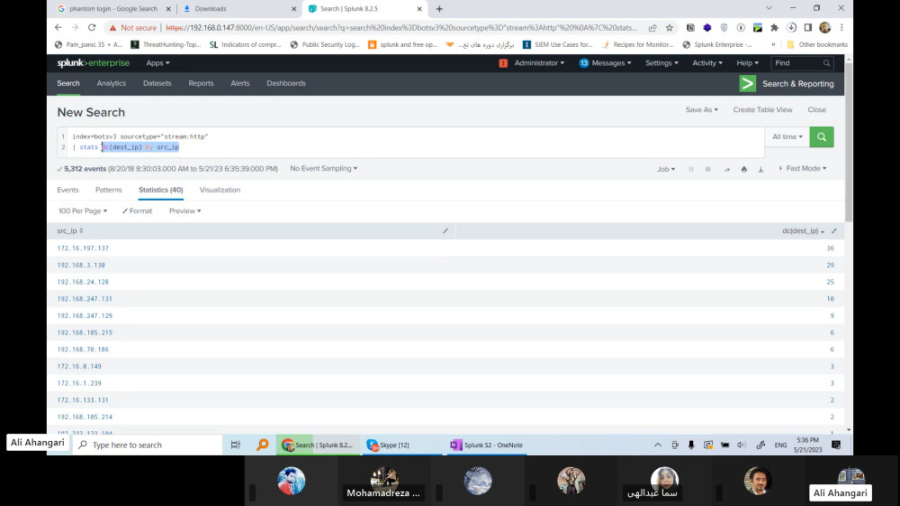The height and width of the screenshot is (506, 900).
Task: Open the Windows notification center
Action: pos(836,445)
